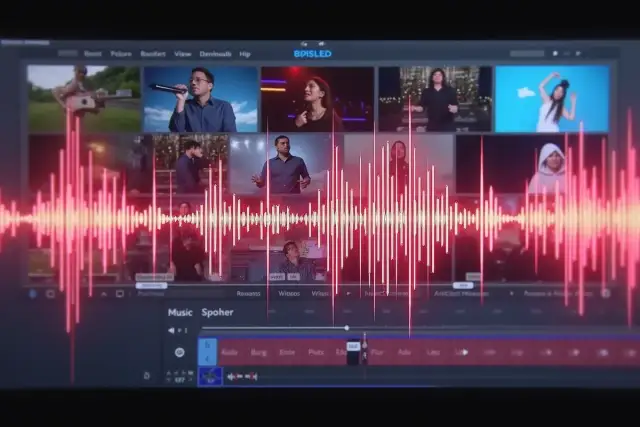Viewport: 640px width, 427px height.
Task: Click the blue circle icon at the panel's left edge
Action: point(33,294)
